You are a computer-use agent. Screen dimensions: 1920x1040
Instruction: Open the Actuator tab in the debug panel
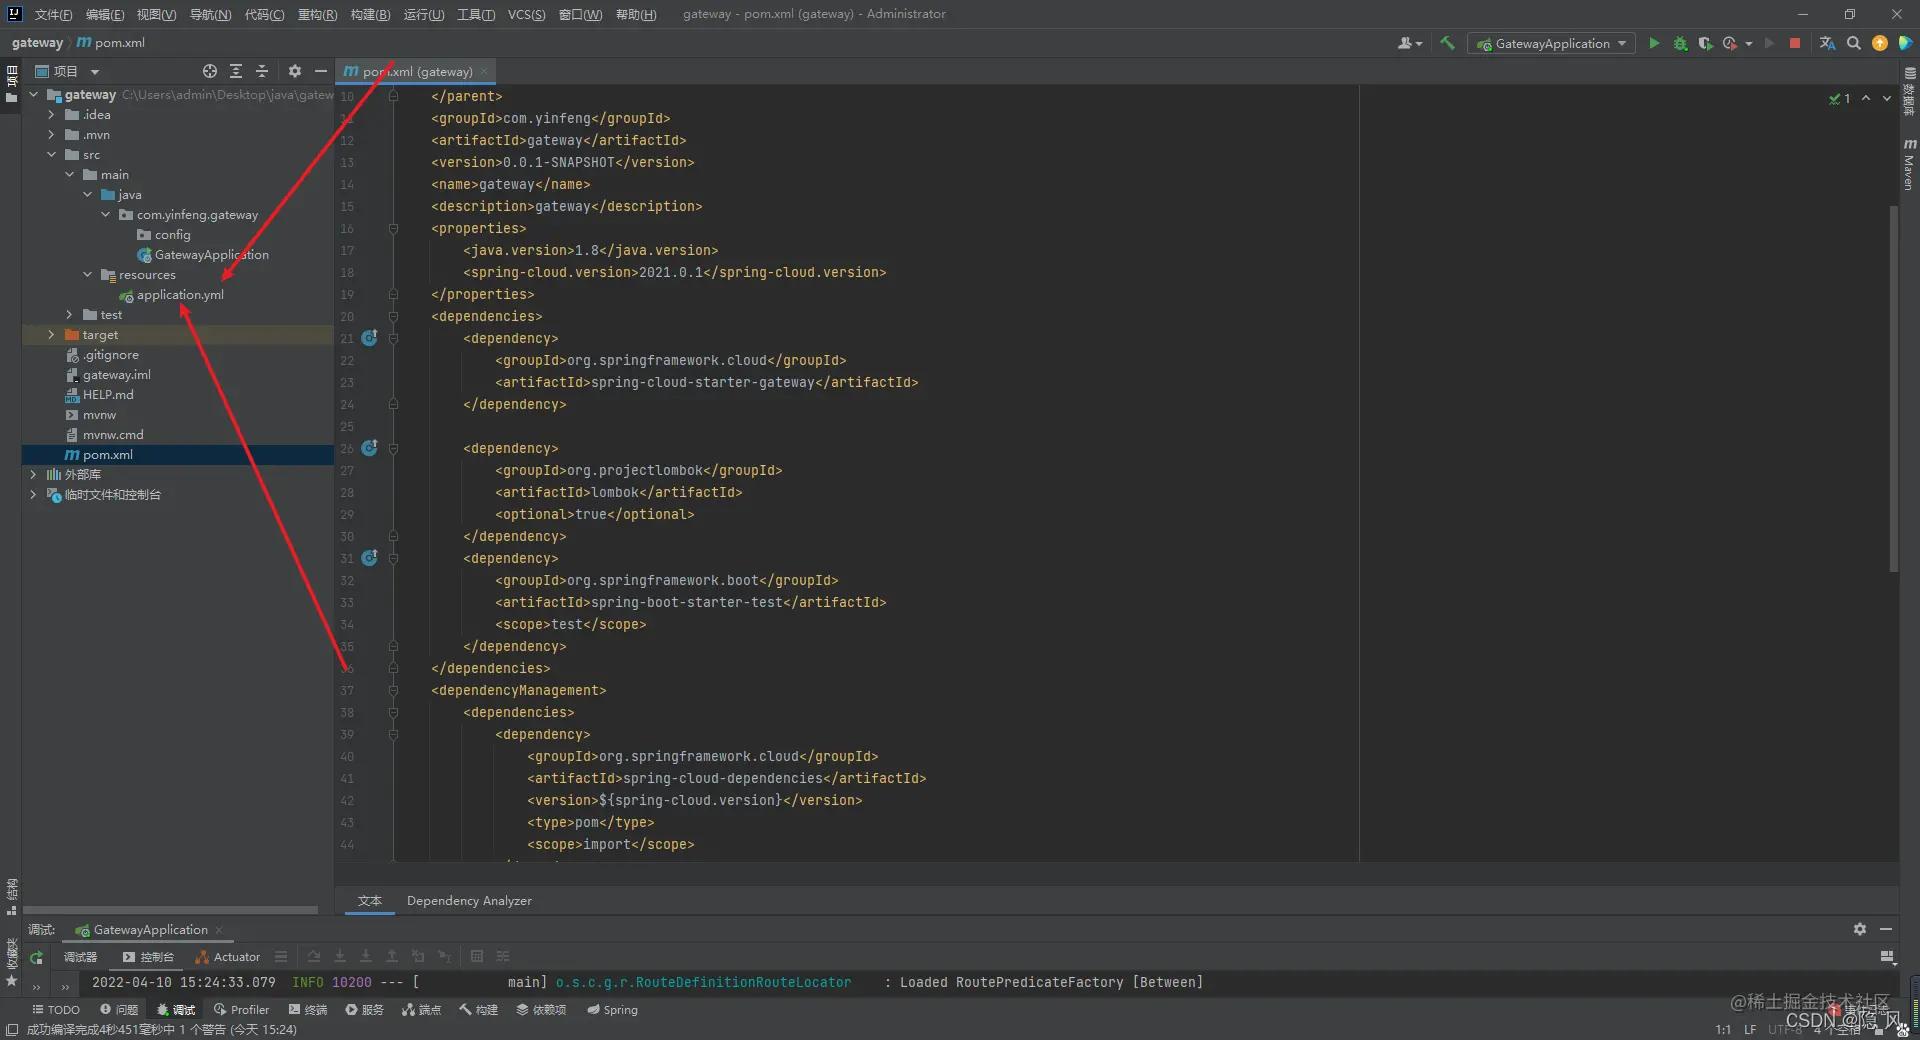228,957
